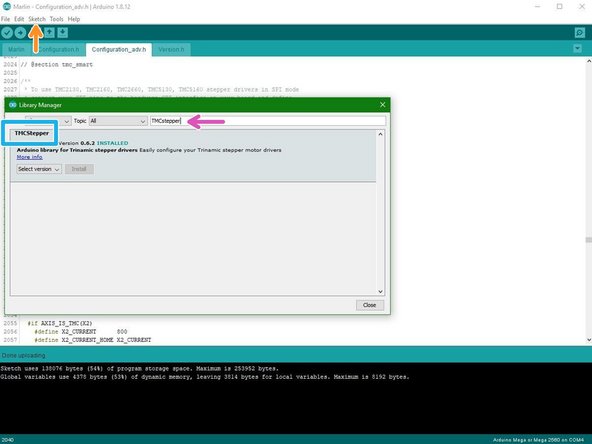
Task: Click the Upload arrow toolbar icon
Action: (x=20, y=33)
